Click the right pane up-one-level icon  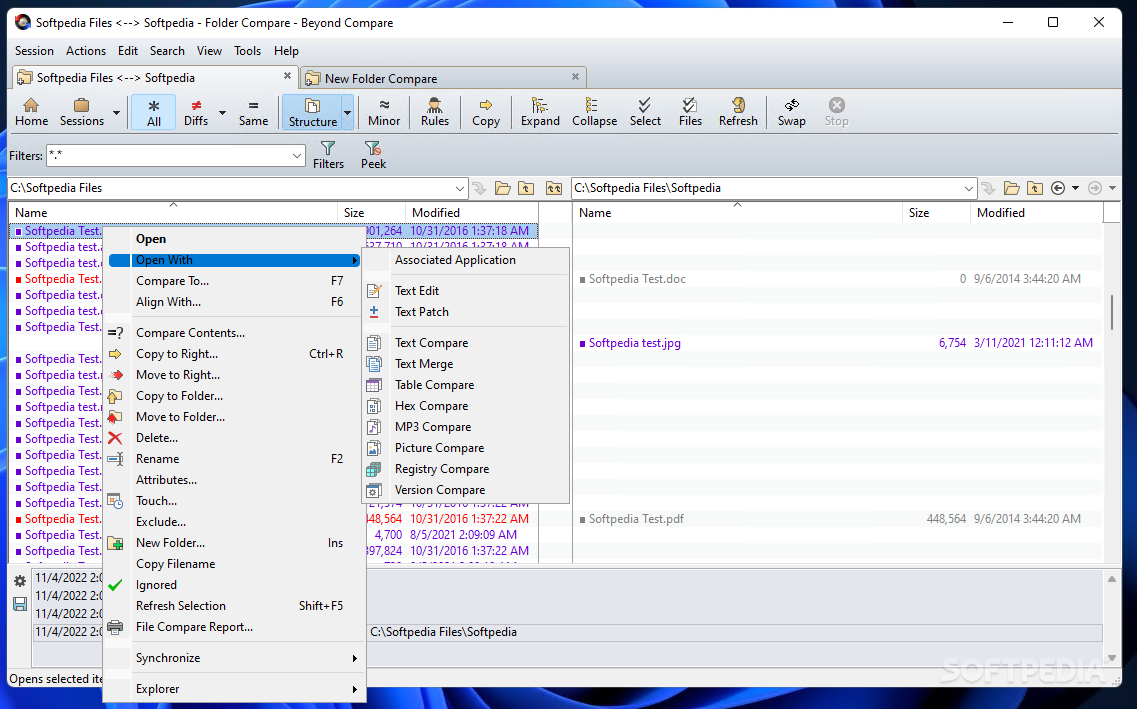[x=1035, y=188]
